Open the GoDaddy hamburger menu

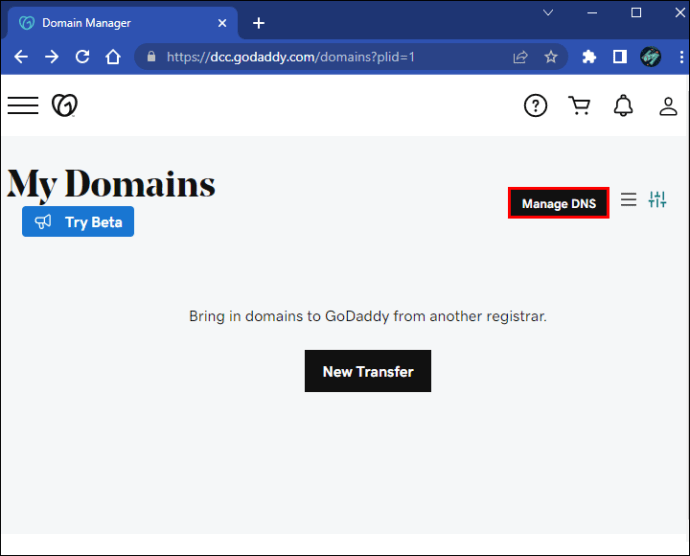(23, 106)
